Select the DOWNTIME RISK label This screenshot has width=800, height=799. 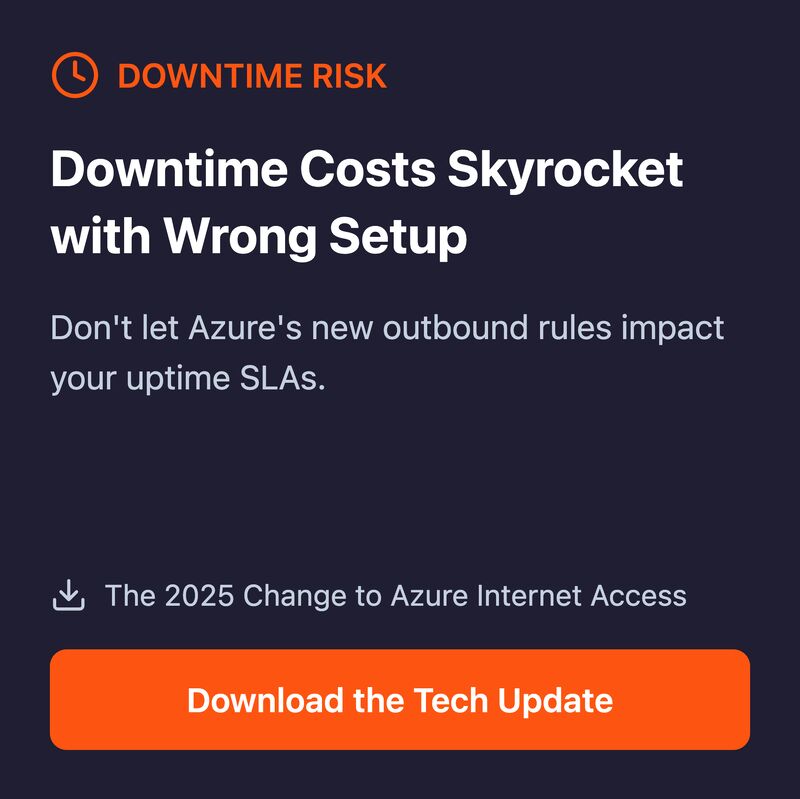[252, 76]
